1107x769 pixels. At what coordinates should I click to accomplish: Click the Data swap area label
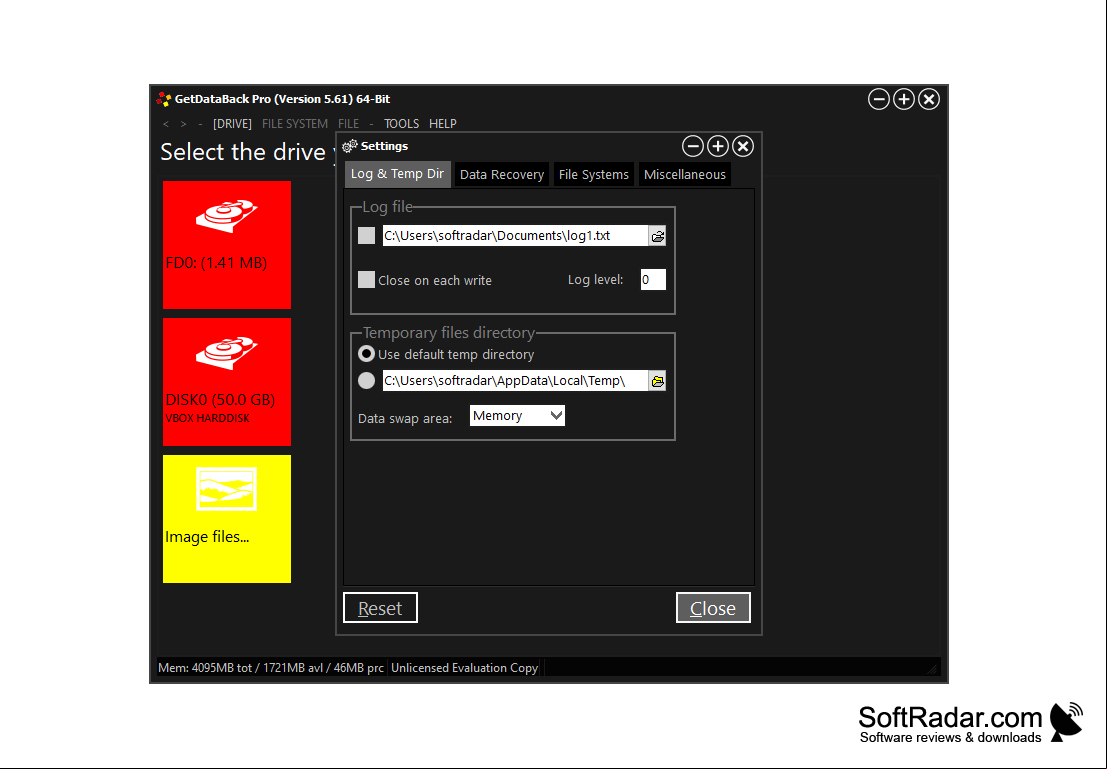[x=405, y=418]
